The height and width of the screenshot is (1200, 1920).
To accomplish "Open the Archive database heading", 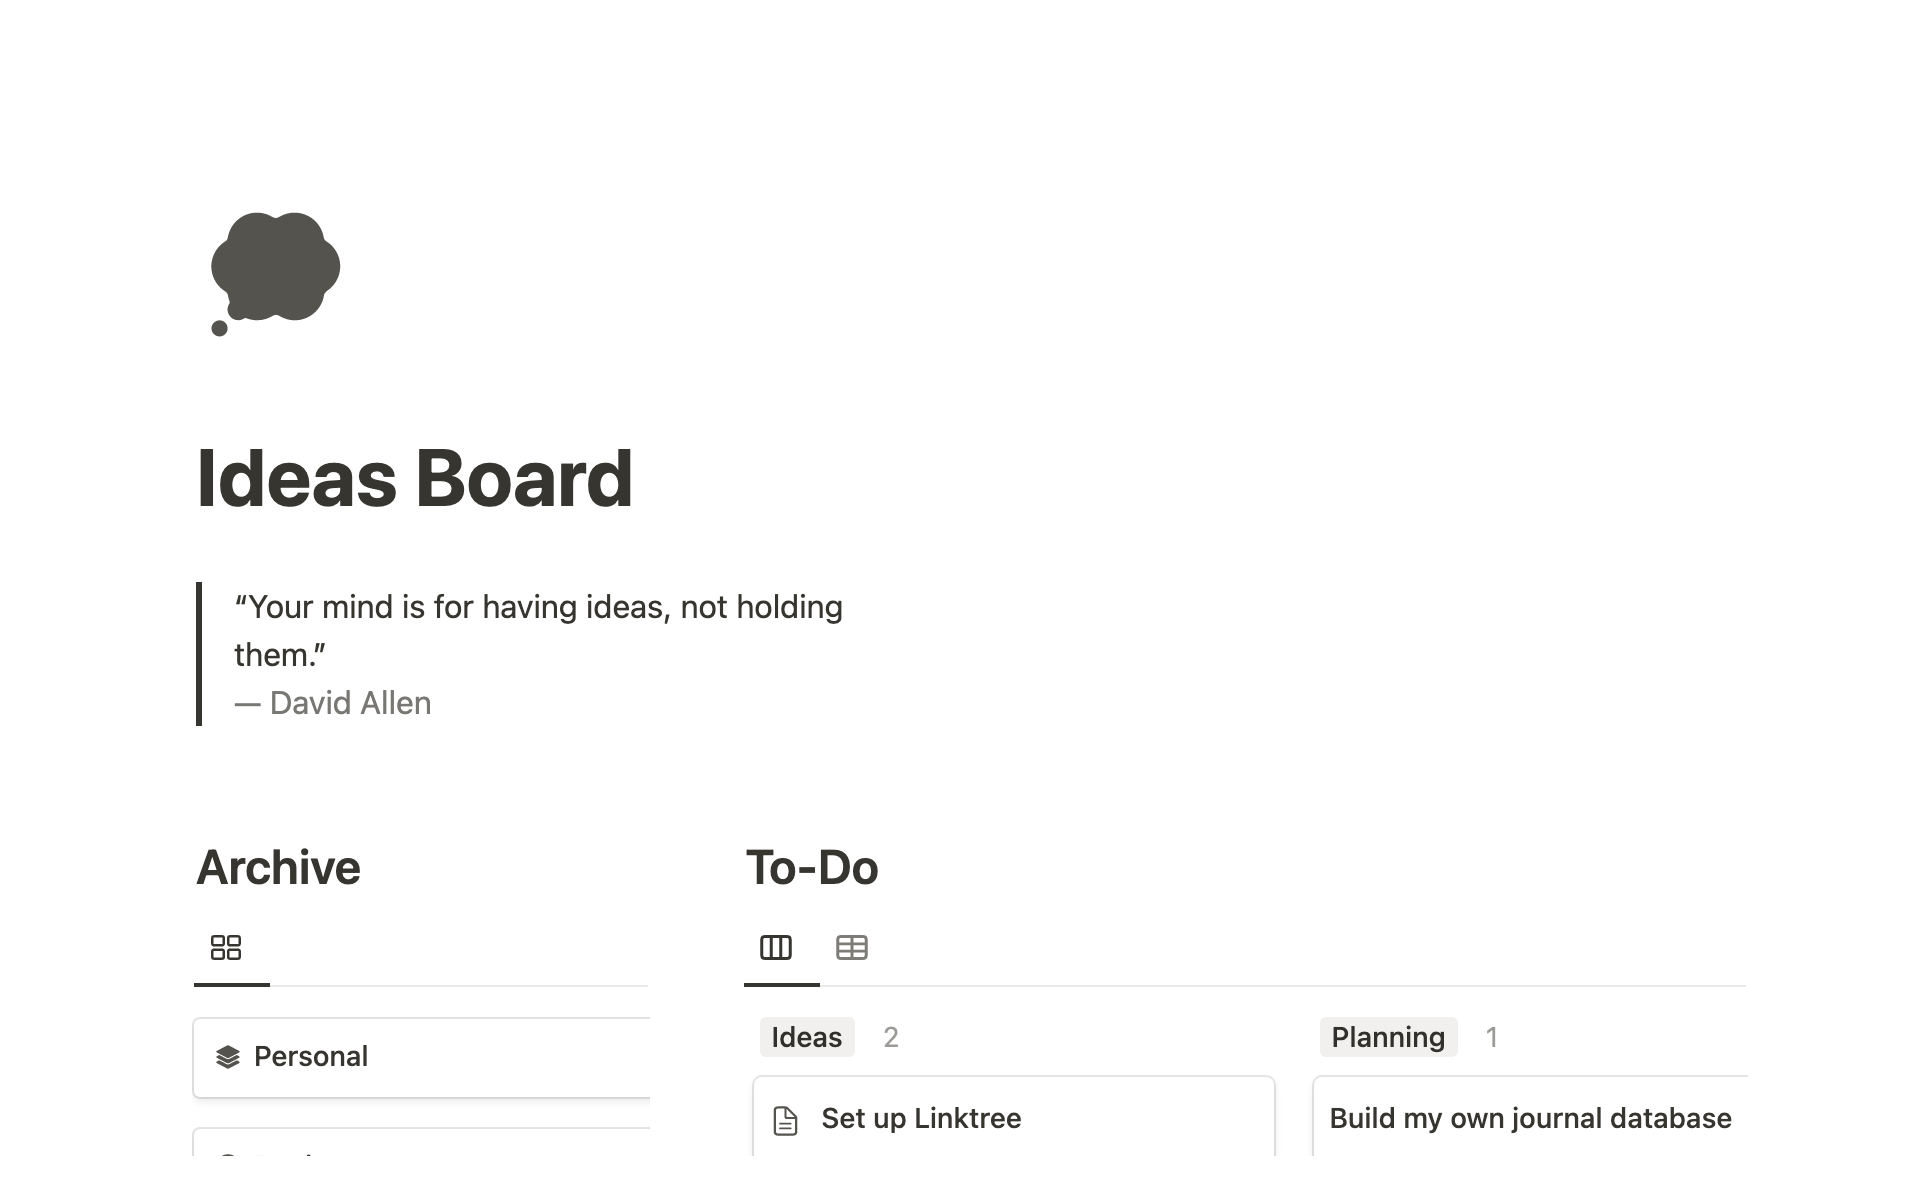I will (x=278, y=867).
